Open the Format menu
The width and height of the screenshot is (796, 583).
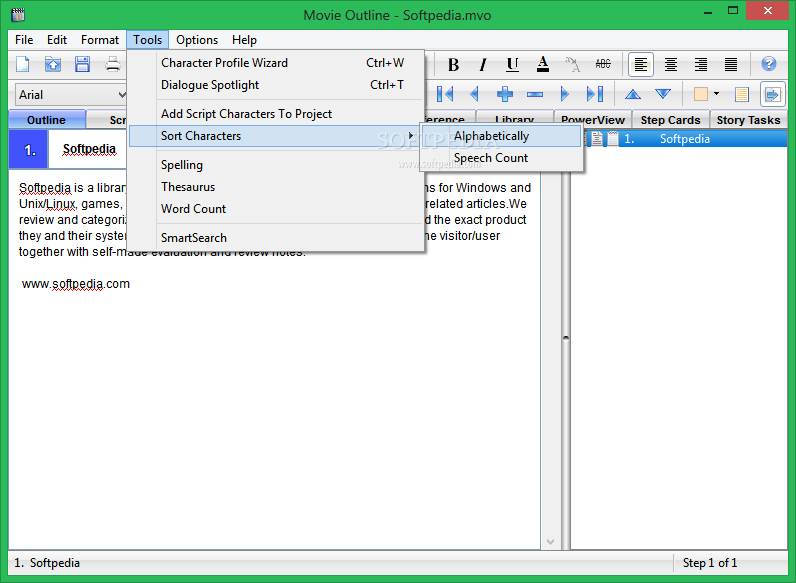pyautogui.click(x=100, y=40)
